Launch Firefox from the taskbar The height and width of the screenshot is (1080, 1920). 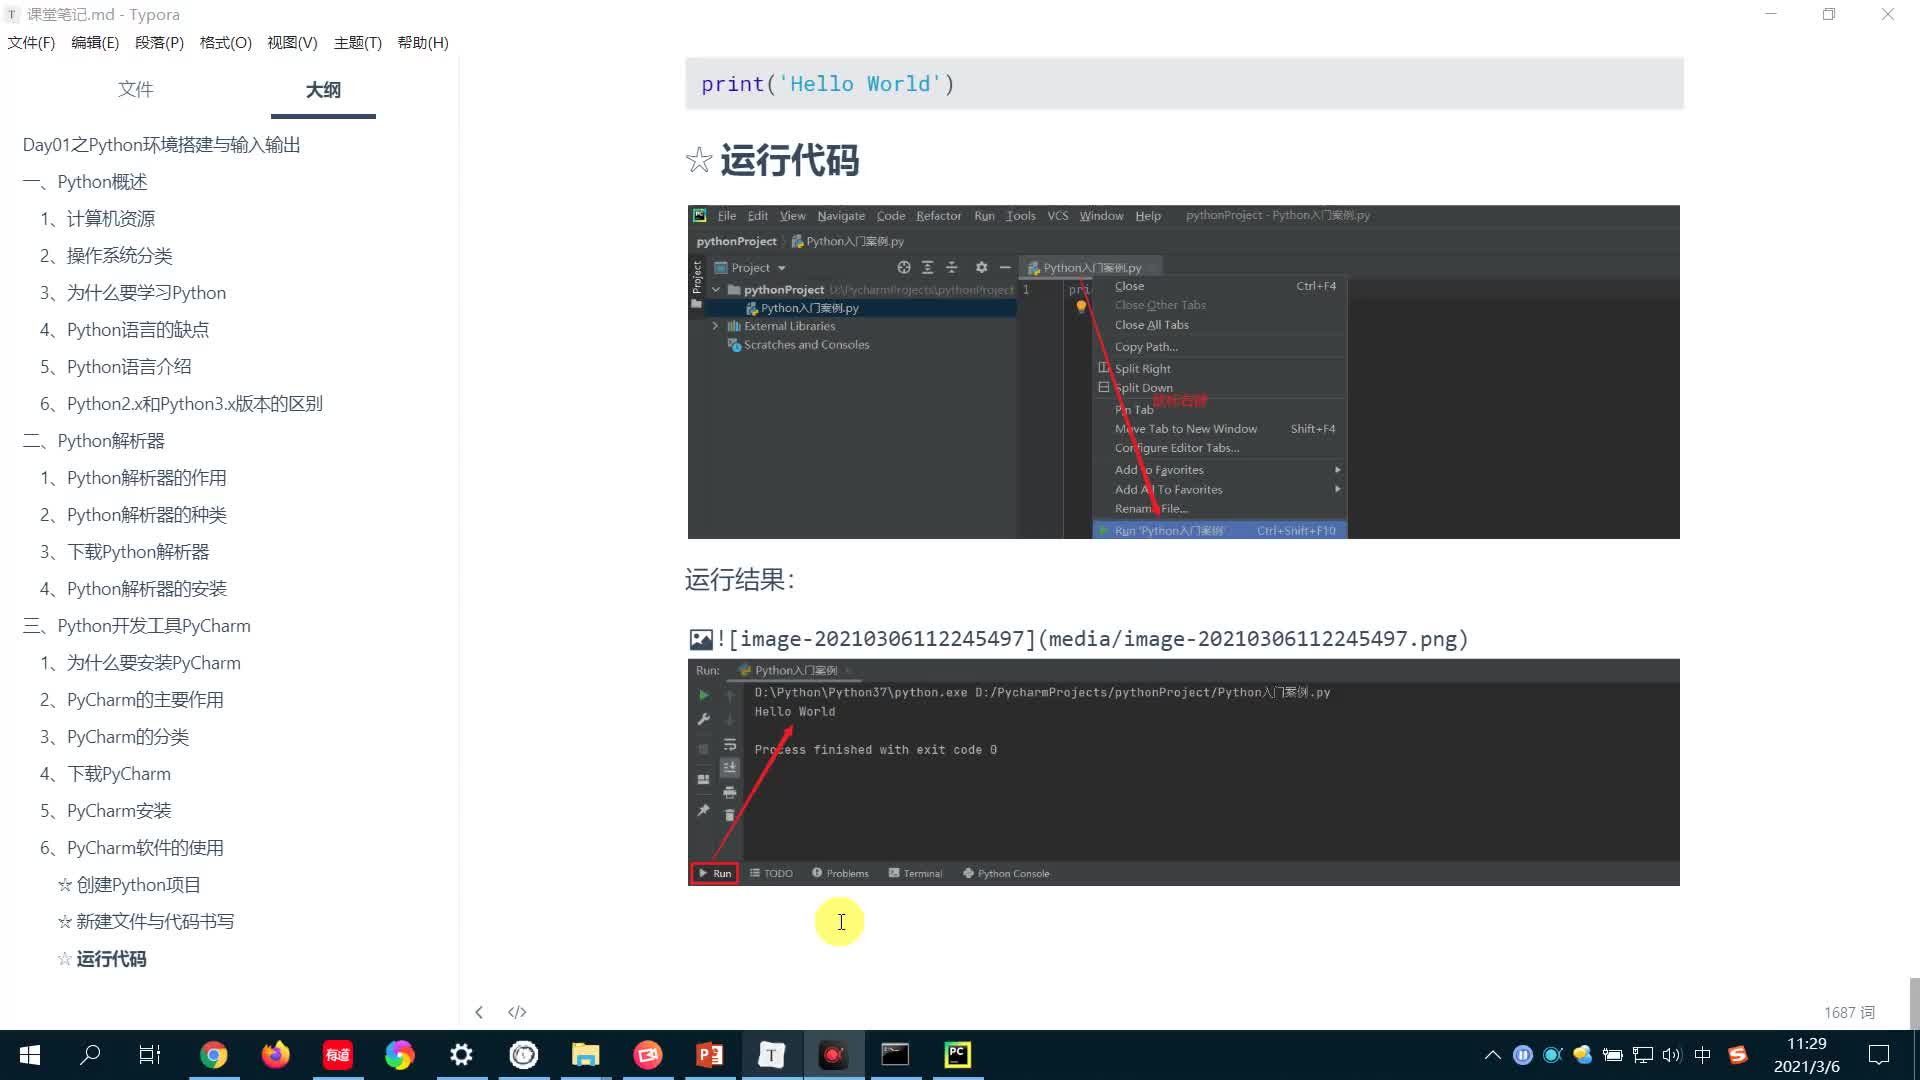[x=275, y=1055]
